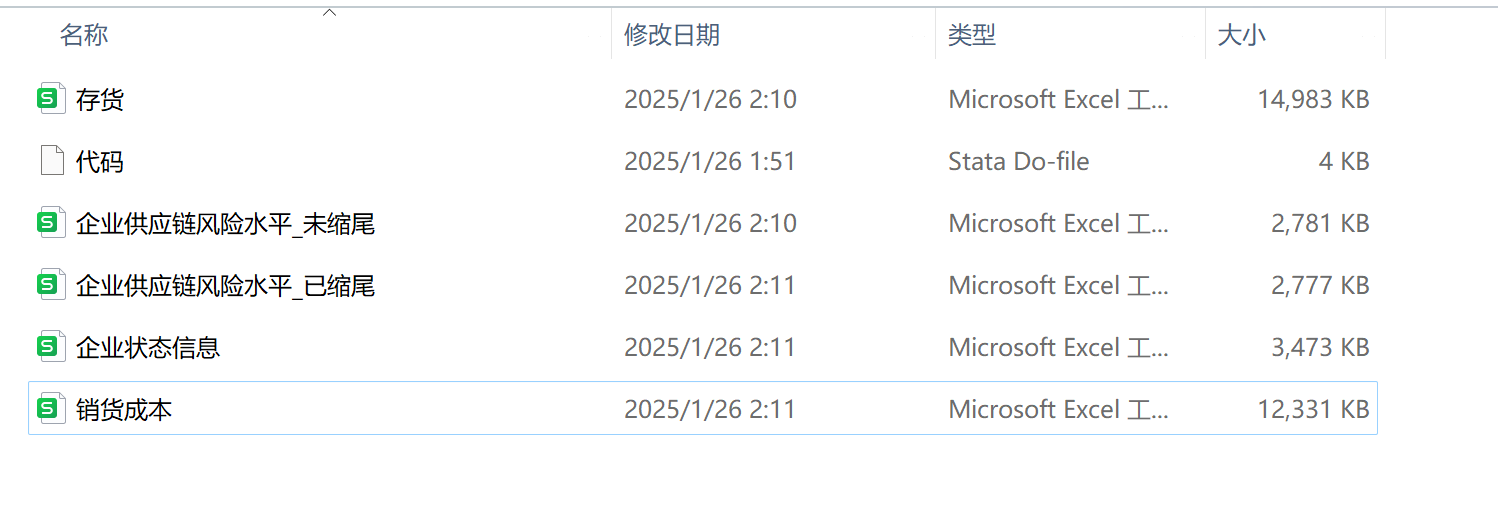Click the 2025/1/26 1:51 modified date
The image size is (1498, 518).
(710, 161)
